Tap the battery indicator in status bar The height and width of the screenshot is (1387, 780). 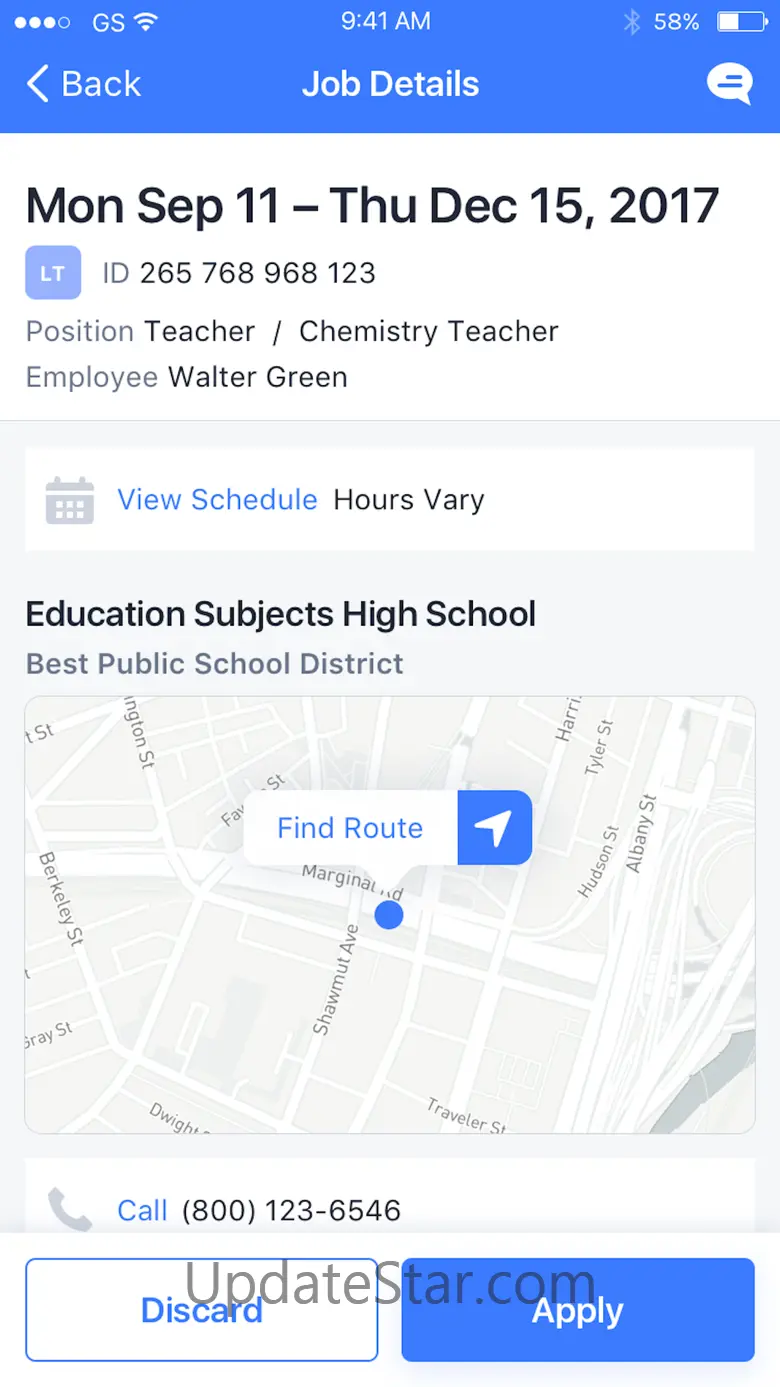[x=741, y=21]
